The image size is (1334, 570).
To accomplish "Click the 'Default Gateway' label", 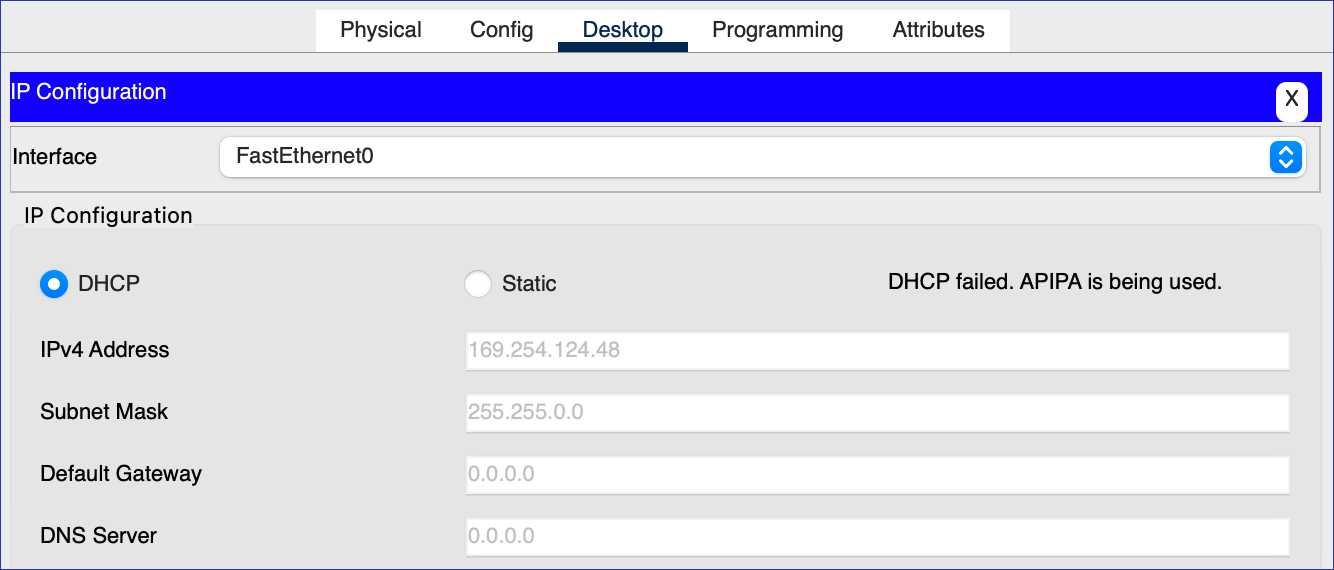I will click(x=121, y=474).
